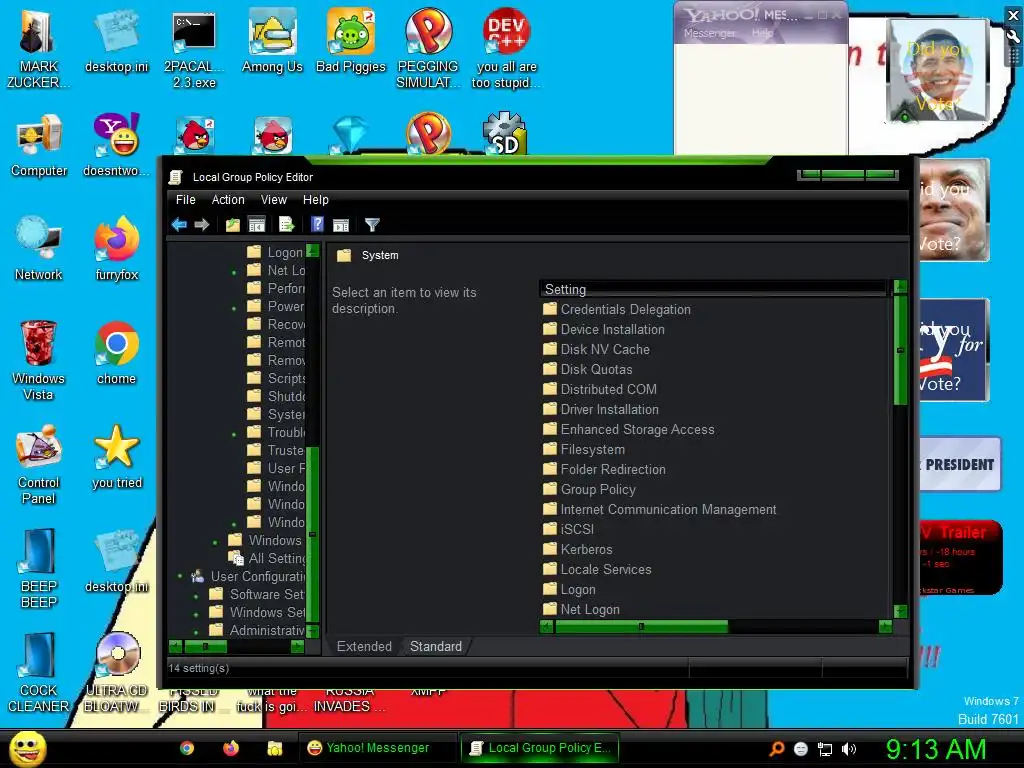This screenshot has width=1024, height=768.
Task: Click the Export List toolbar icon
Action: tap(287, 225)
